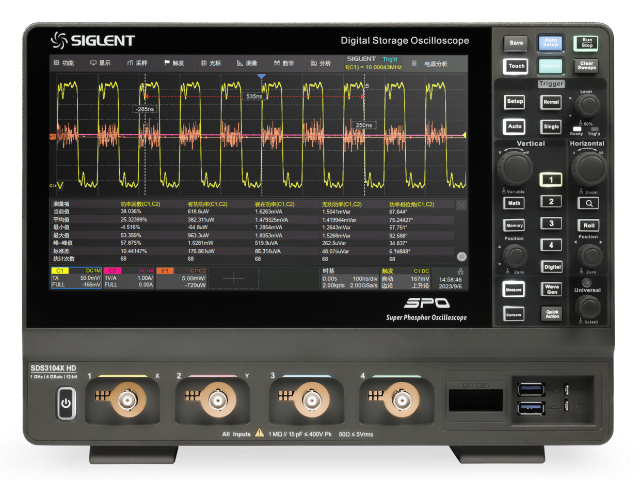Toggle the Roll mode button
The height and width of the screenshot is (480, 640).
pos(589,225)
